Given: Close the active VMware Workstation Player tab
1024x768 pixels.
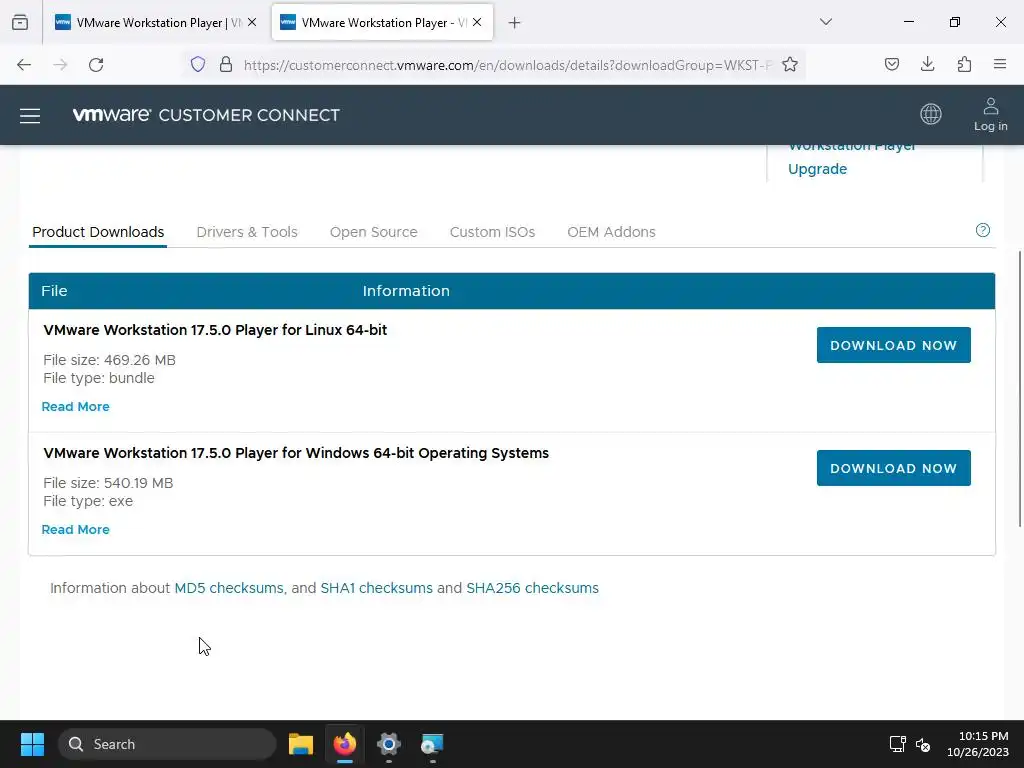Looking at the screenshot, I should (x=477, y=22).
